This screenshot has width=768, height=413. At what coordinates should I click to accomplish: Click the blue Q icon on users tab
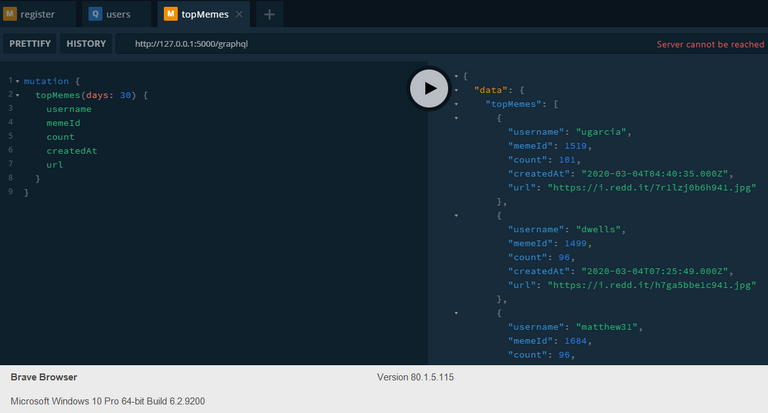(95, 14)
